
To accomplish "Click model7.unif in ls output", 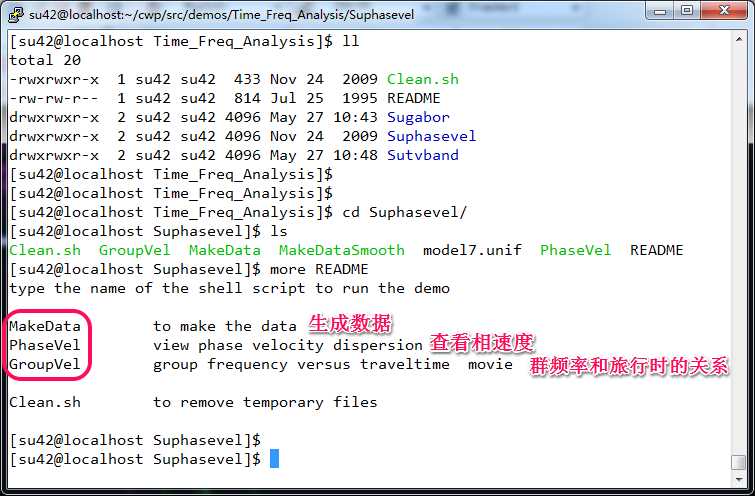I will click(x=472, y=250).
